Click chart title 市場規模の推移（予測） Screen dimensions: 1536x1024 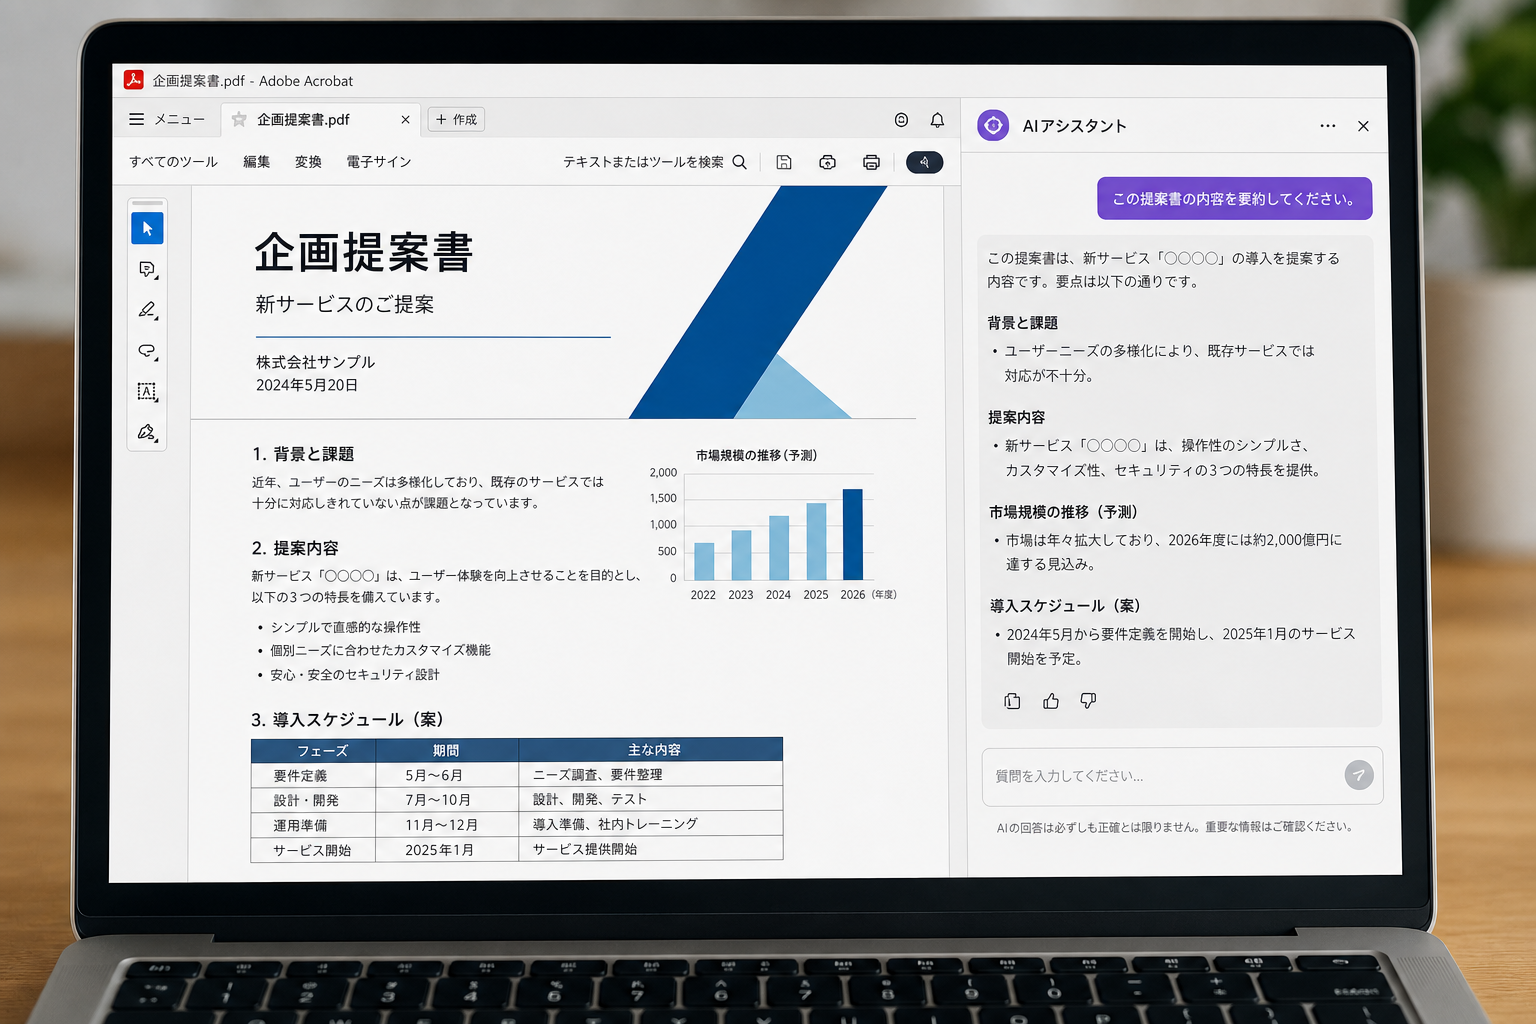click(x=757, y=455)
